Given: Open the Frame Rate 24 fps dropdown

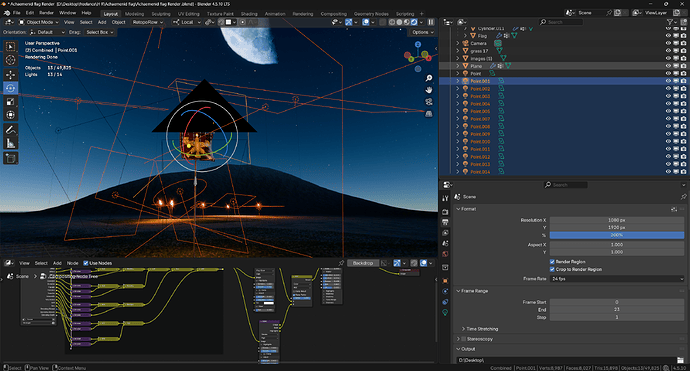Looking at the screenshot, I should pos(617,279).
